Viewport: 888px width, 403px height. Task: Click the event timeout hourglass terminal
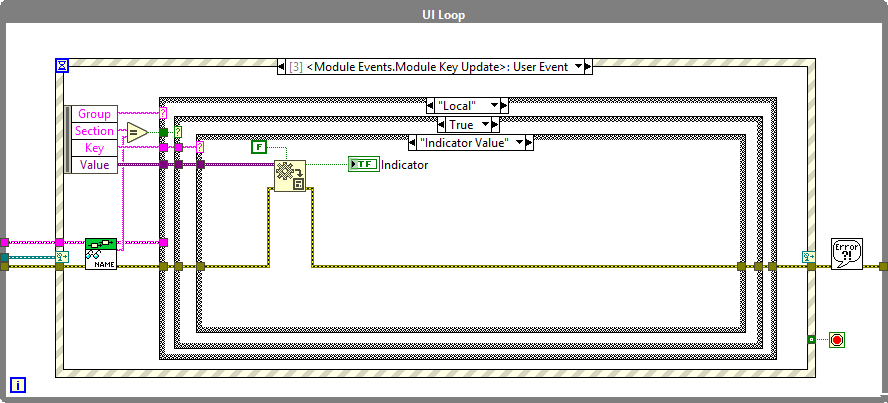[62, 66]
